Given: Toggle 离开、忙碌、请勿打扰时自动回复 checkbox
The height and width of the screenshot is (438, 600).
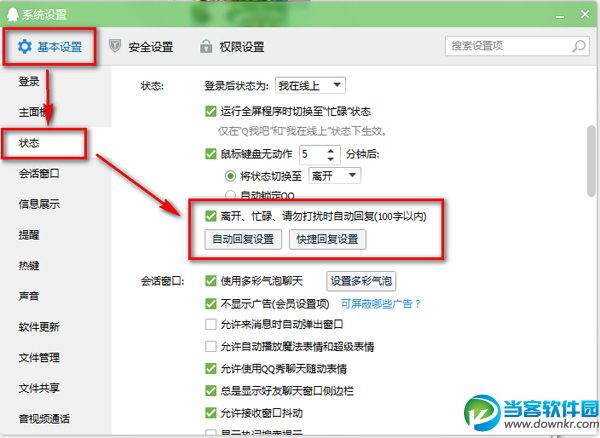Looking at the screenshot, I should [211, 216].
